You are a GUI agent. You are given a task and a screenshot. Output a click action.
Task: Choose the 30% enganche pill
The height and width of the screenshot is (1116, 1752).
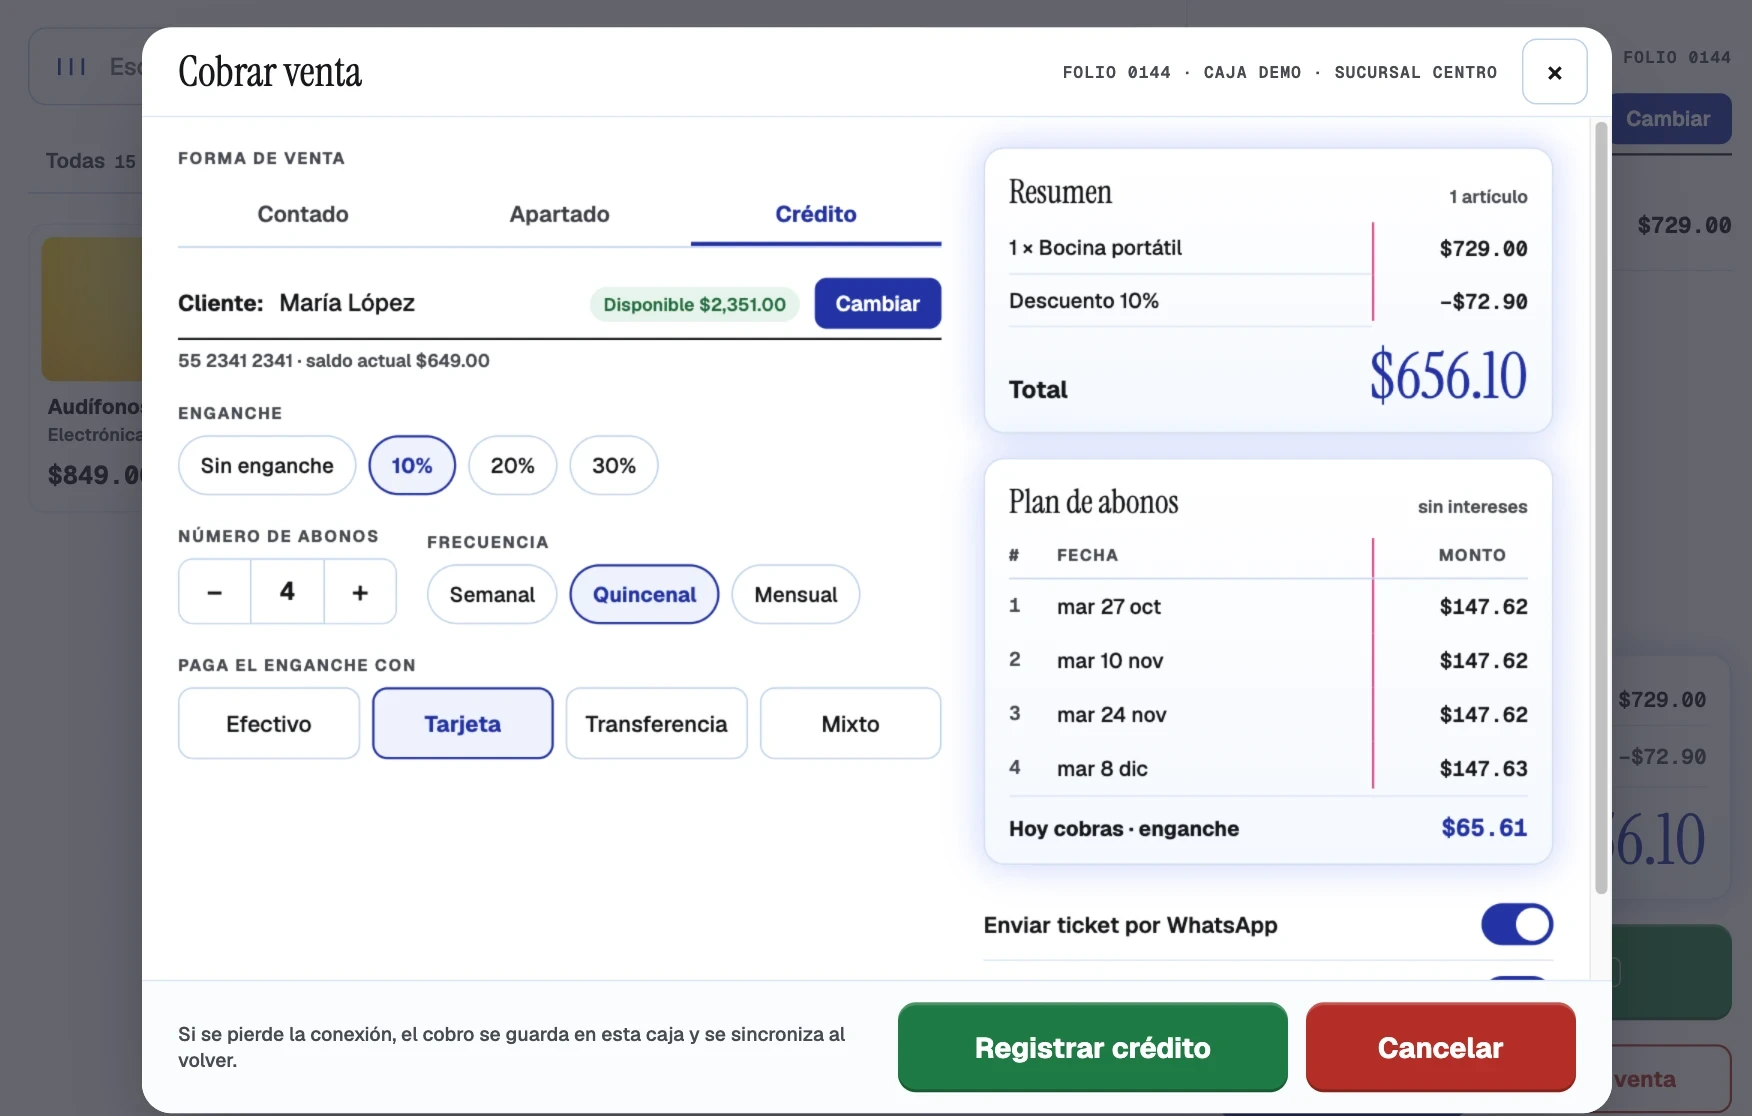(613, 465)
